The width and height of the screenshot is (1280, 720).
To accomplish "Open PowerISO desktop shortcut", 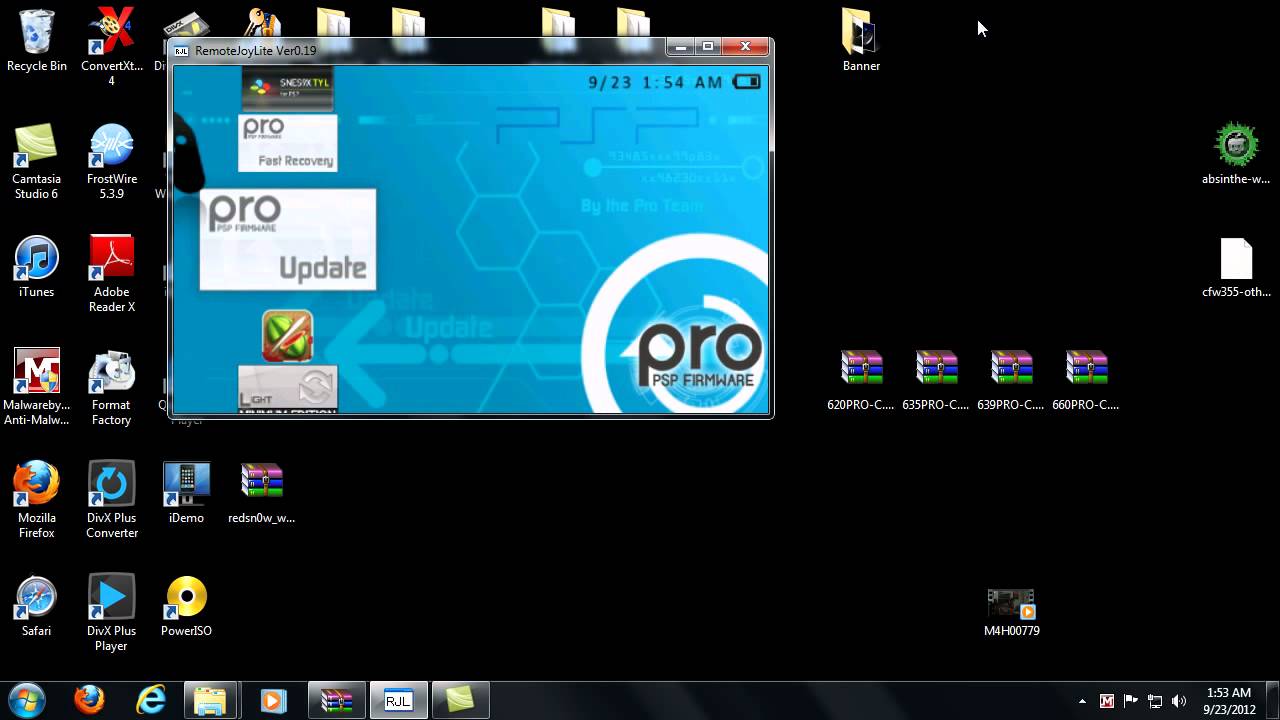I will point(186,606).
